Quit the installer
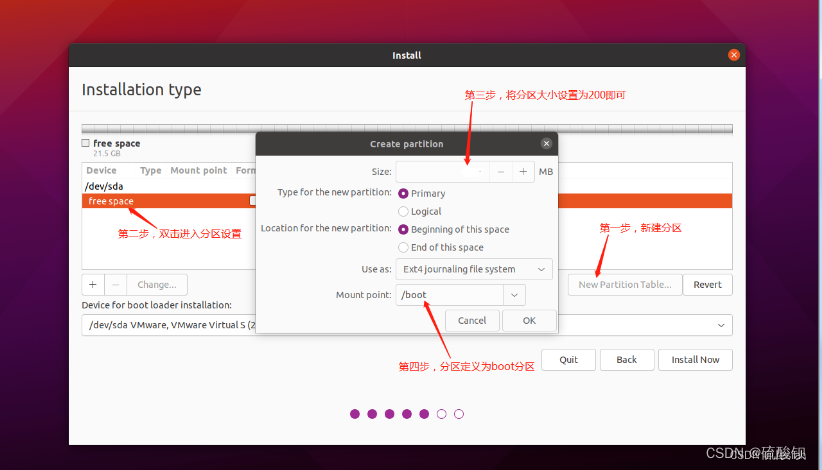Screen dimensions: 822x470 click(x=568, y=360)
